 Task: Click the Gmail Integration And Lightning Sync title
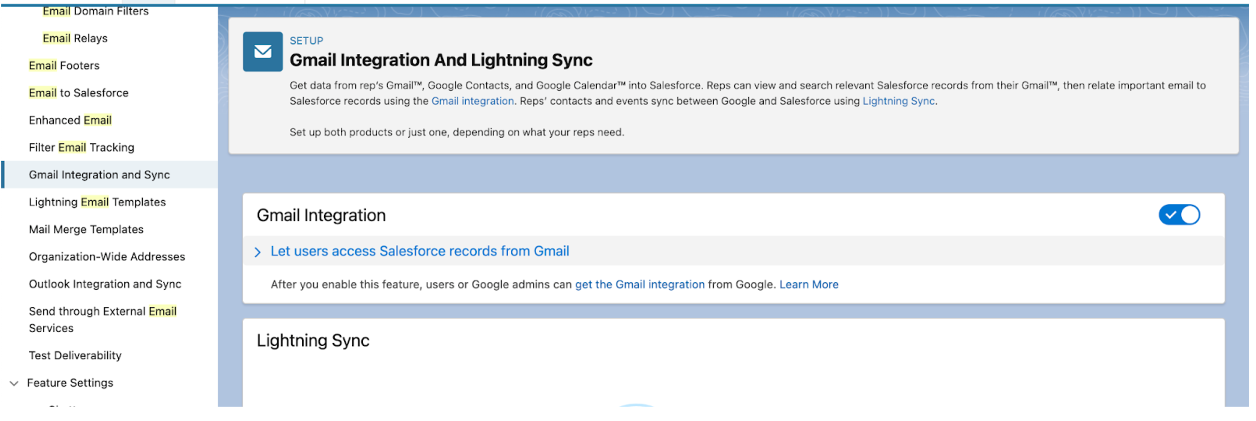[x=441, y=61]
